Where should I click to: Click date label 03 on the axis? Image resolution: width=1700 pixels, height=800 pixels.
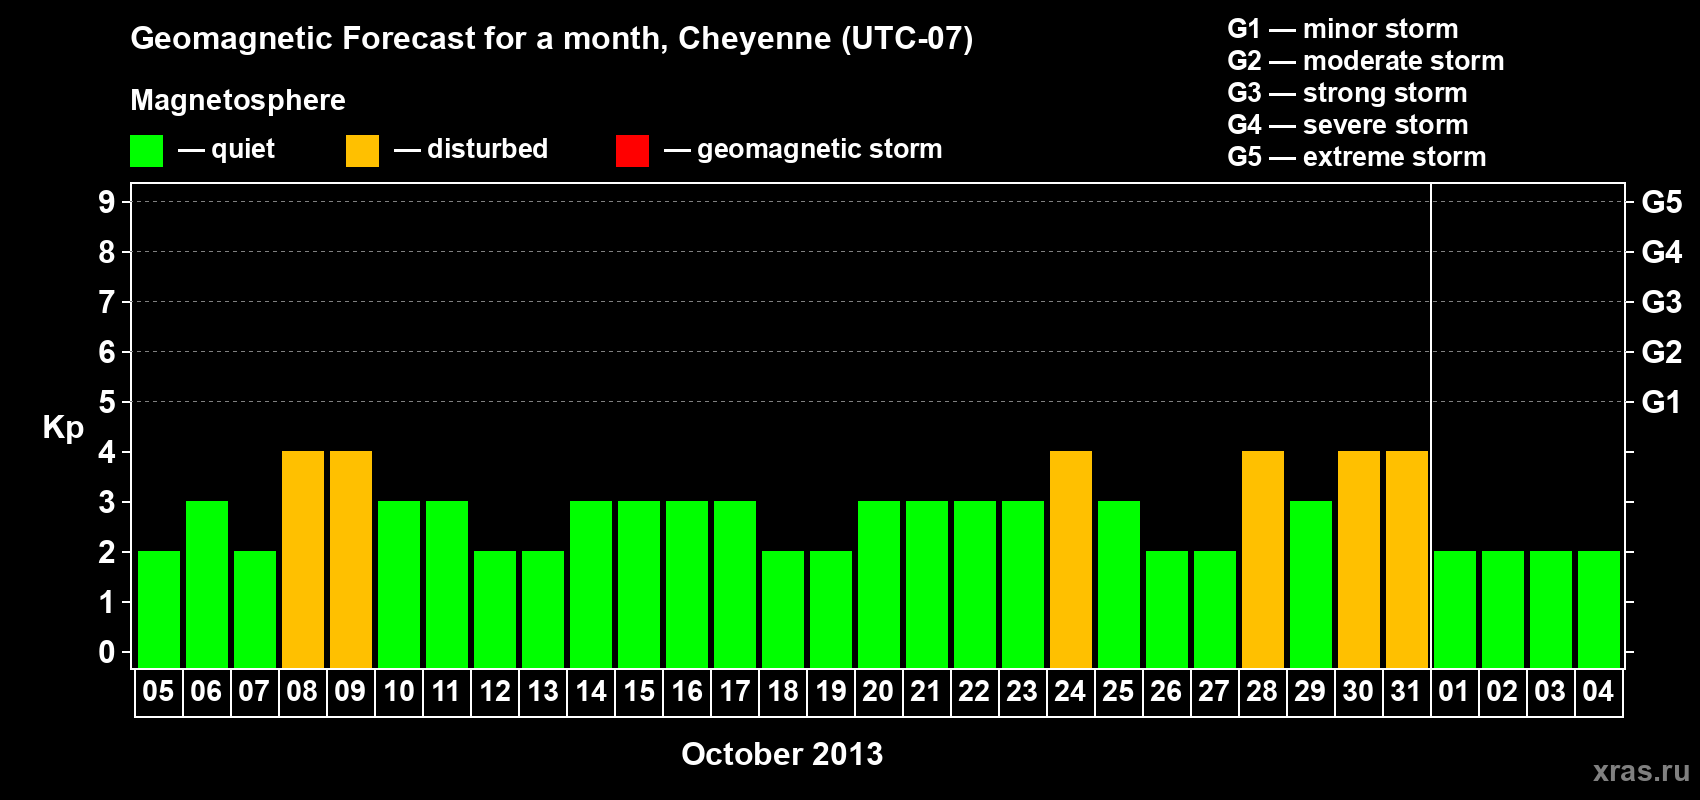tap(1550, 692)
